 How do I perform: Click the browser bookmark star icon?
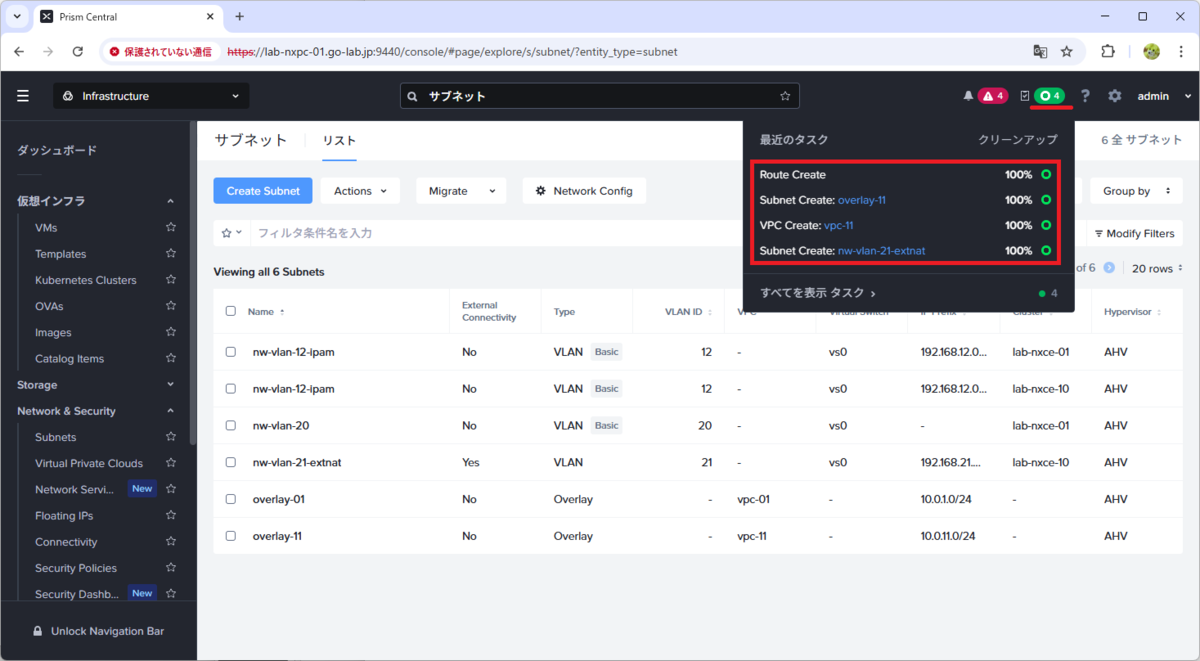pyautogui.click(x=1067, y=51)
